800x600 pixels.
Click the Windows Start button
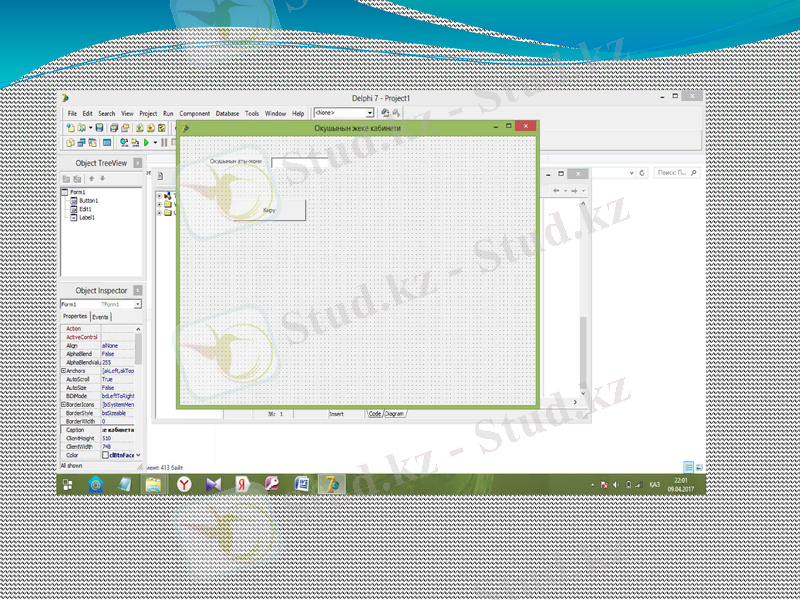[67, 484]
